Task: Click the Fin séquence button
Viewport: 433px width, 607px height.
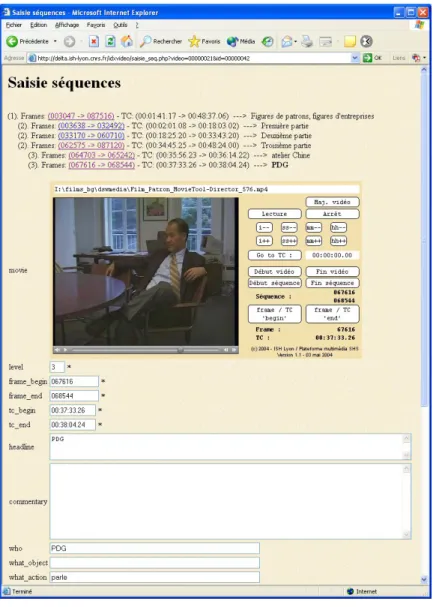Action: tap(332, 283)
